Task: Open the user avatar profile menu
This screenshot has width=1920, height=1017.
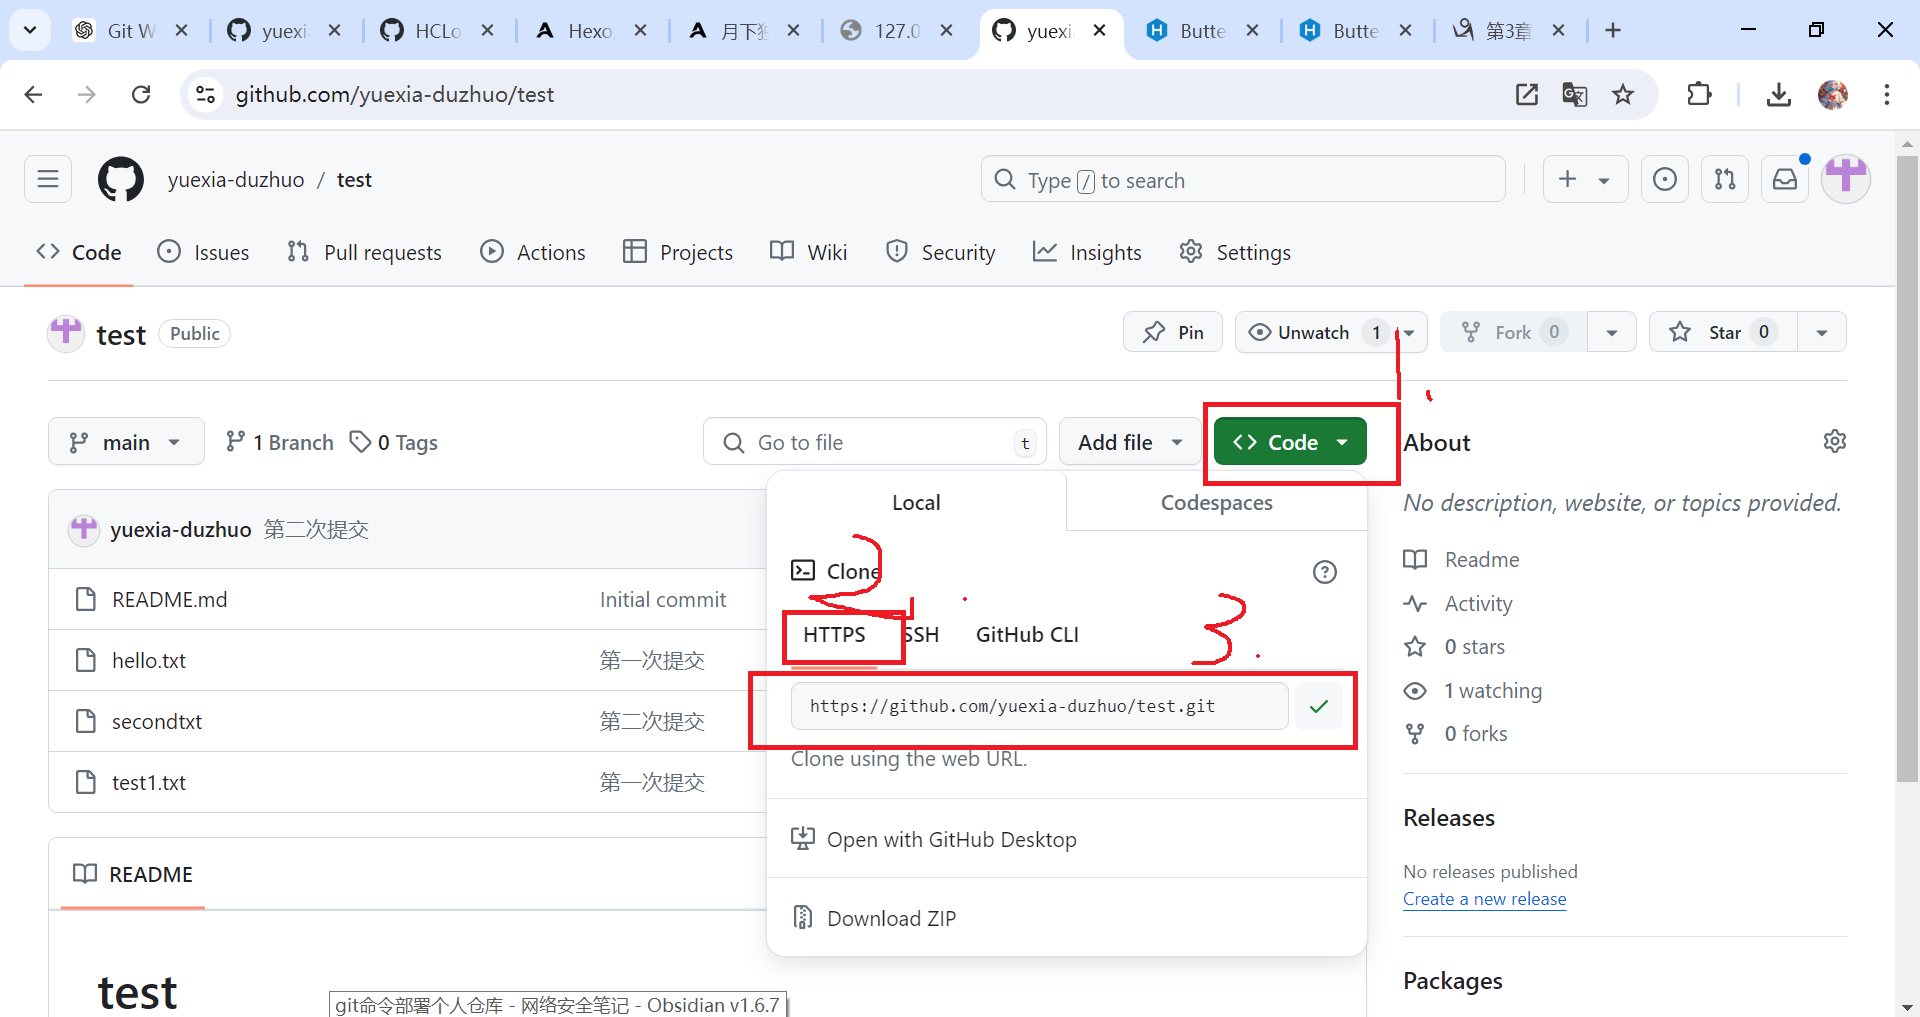Action: (1846, 179)
